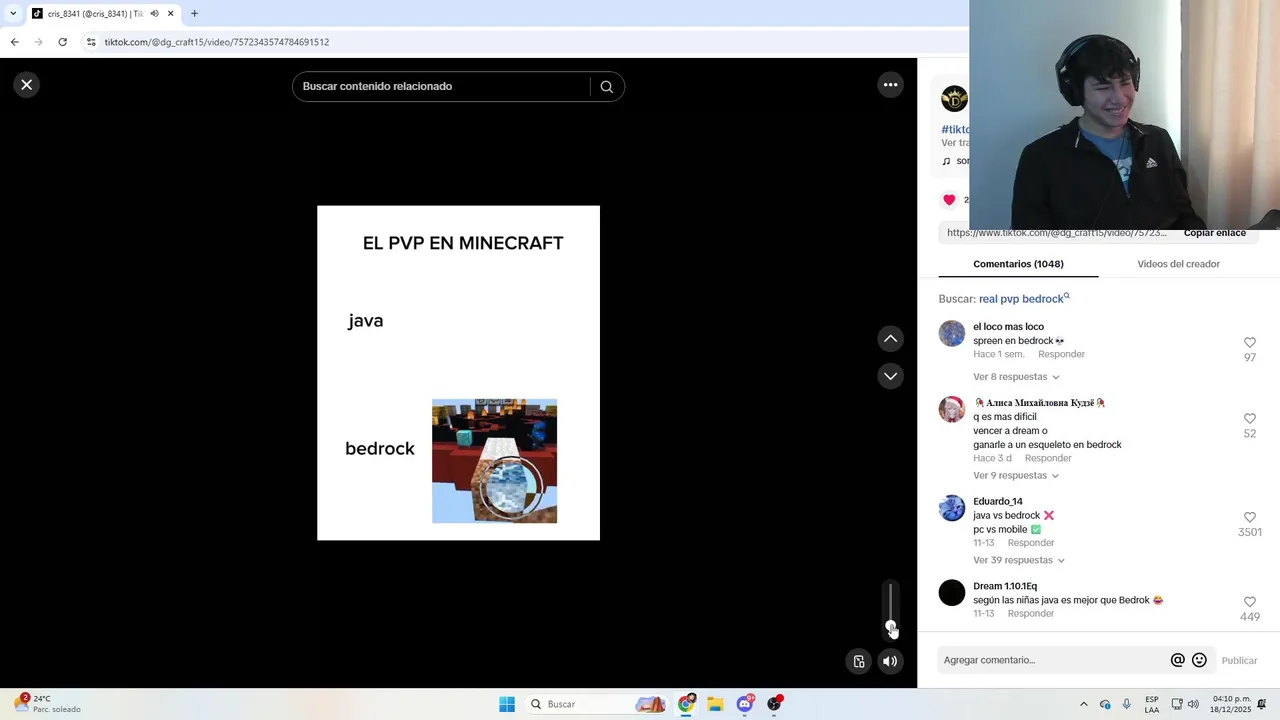Reply to Eduardo_14's comment
This screenshot has width=1280, height=720.
tap(1031, 543)
